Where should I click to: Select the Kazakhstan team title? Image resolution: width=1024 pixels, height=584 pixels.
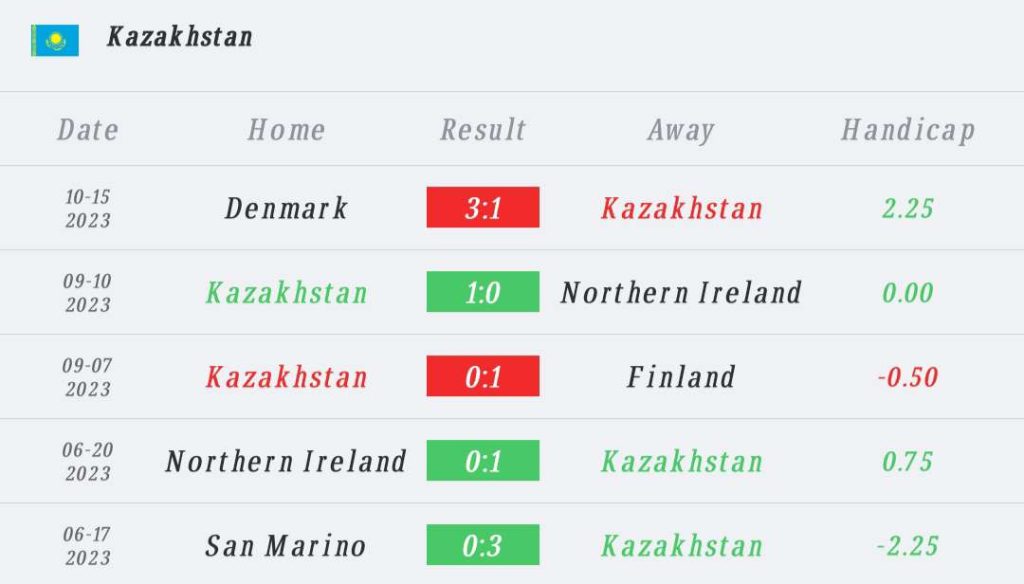point(180,37)
